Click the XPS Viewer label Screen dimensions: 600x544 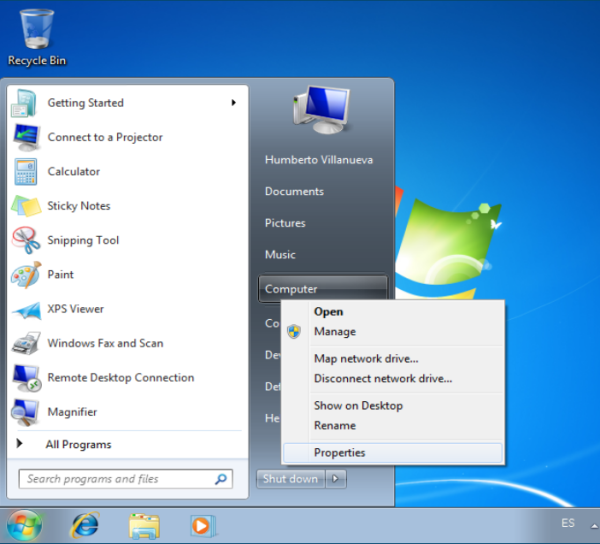(75, 309)
